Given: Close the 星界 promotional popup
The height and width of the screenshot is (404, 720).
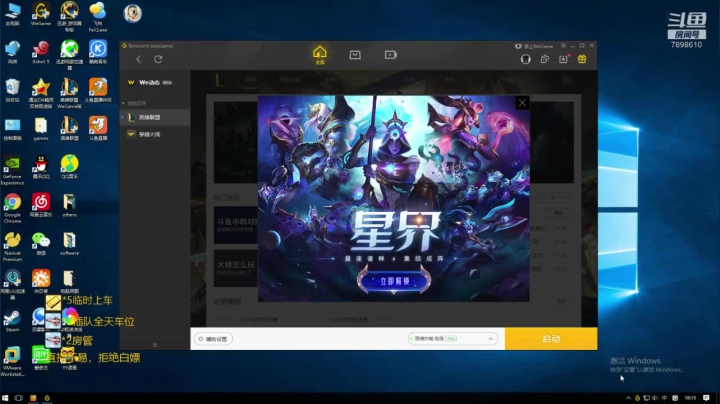Looking at the screenshot, I should [522, 103].
